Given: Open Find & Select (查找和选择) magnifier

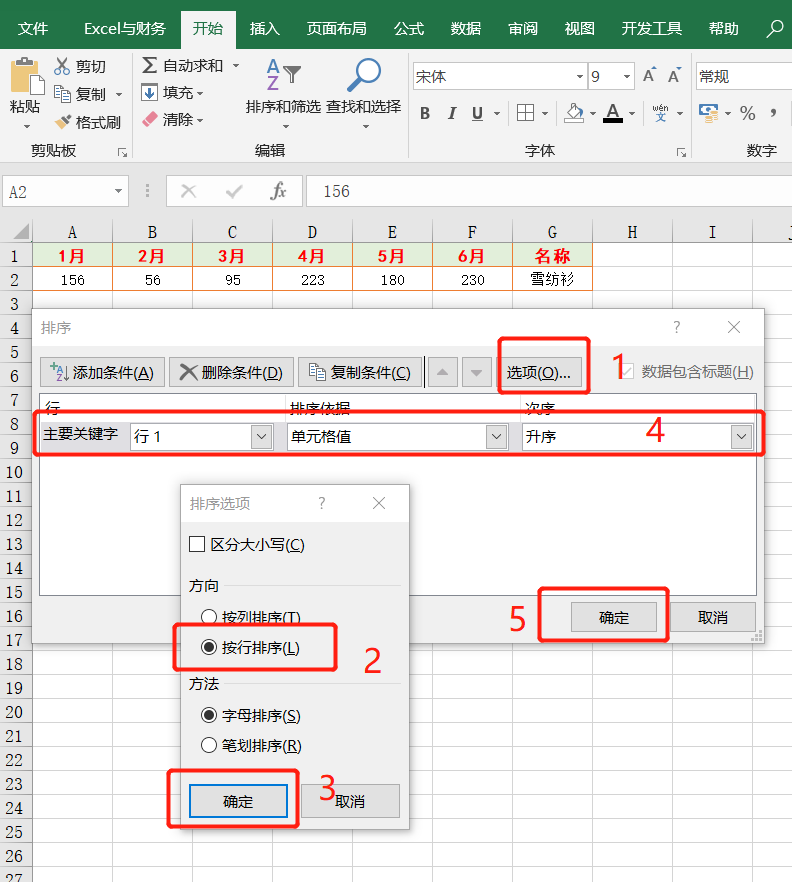Looking at the screenshot, I should 364,75.
